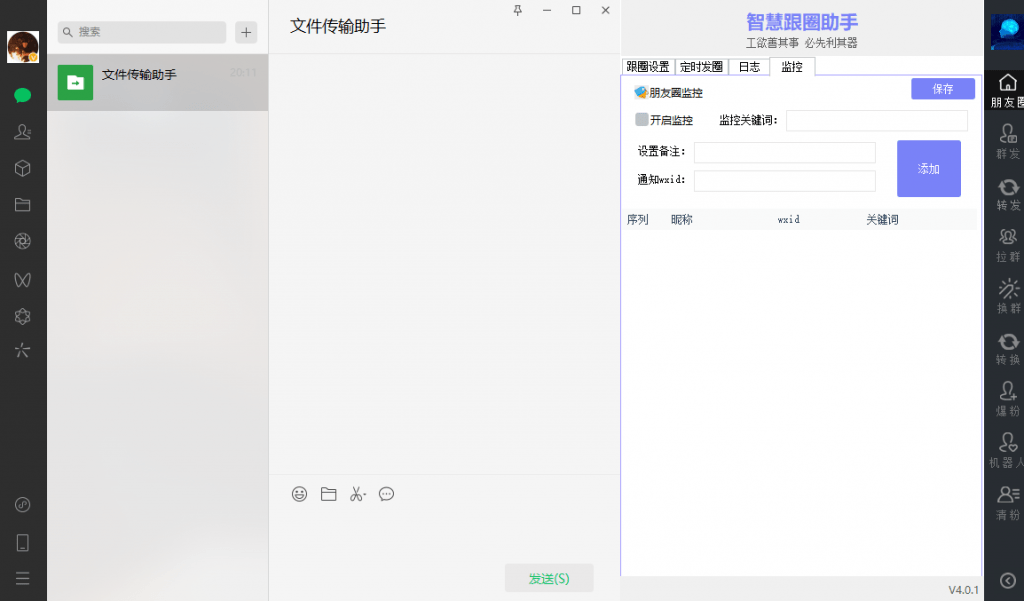Image resolution: width=1024 pixels, height=601 pixels.
Task: Open the Chats section in WeChat sidebar
Action: point(23,95)
